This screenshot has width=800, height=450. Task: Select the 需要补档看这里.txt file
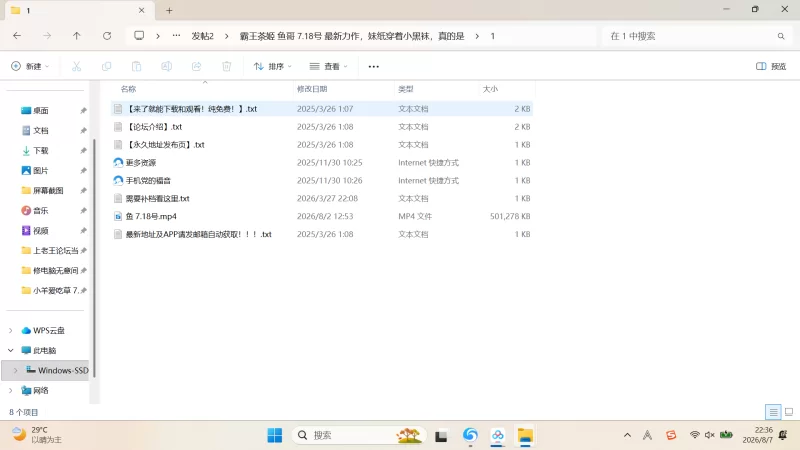click(x=322, y=198)
